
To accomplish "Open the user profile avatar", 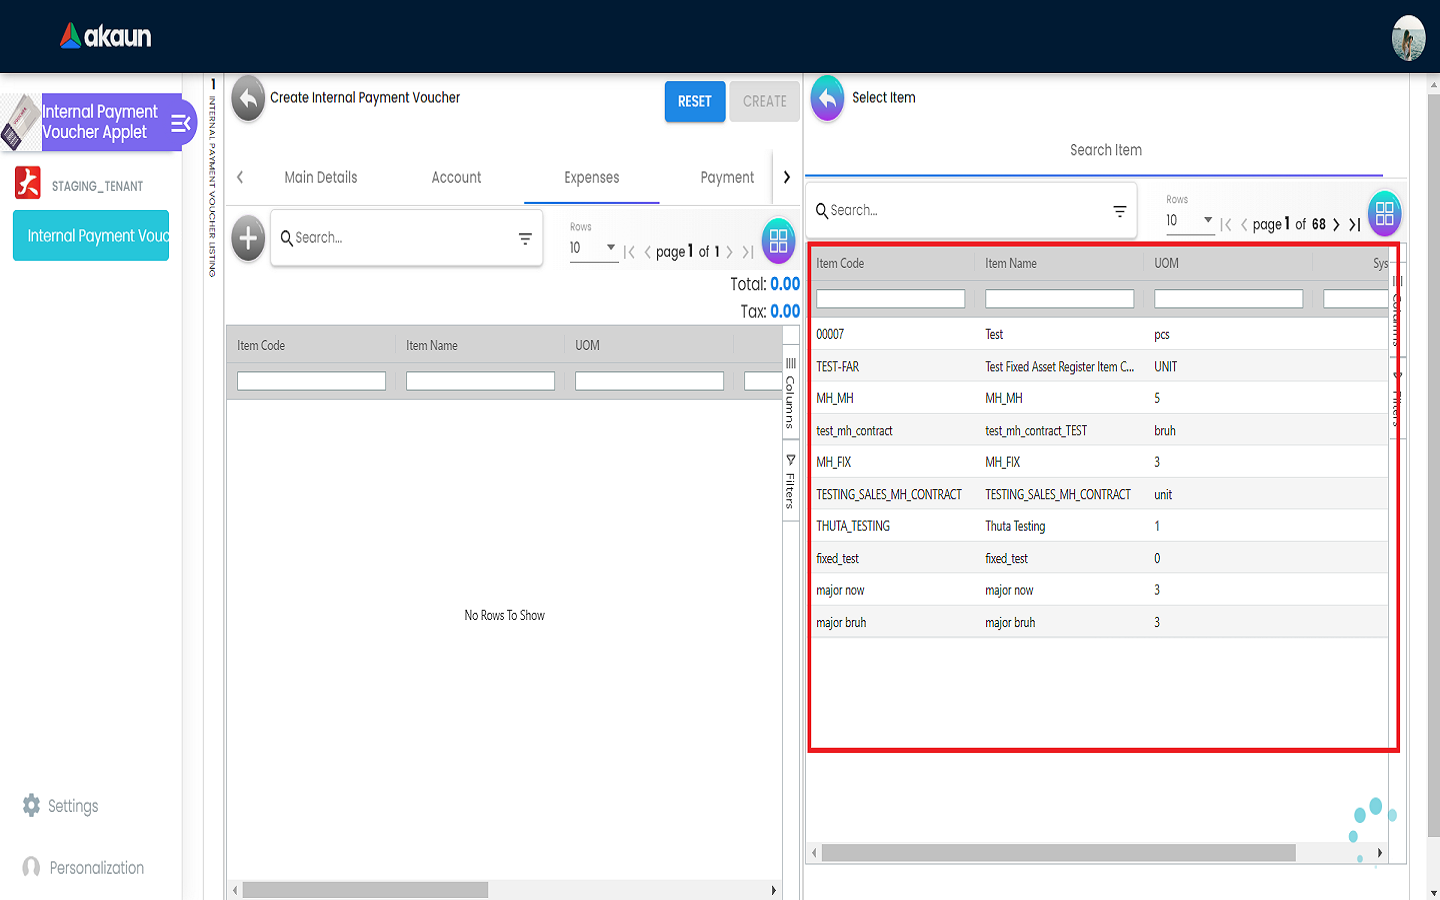I will 1408,38.
